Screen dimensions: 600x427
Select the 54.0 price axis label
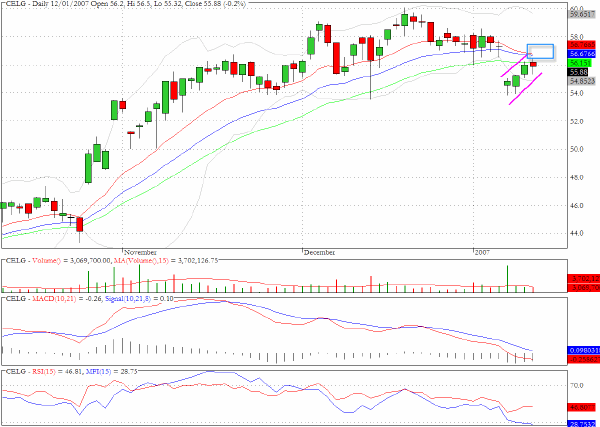(576, 93)
